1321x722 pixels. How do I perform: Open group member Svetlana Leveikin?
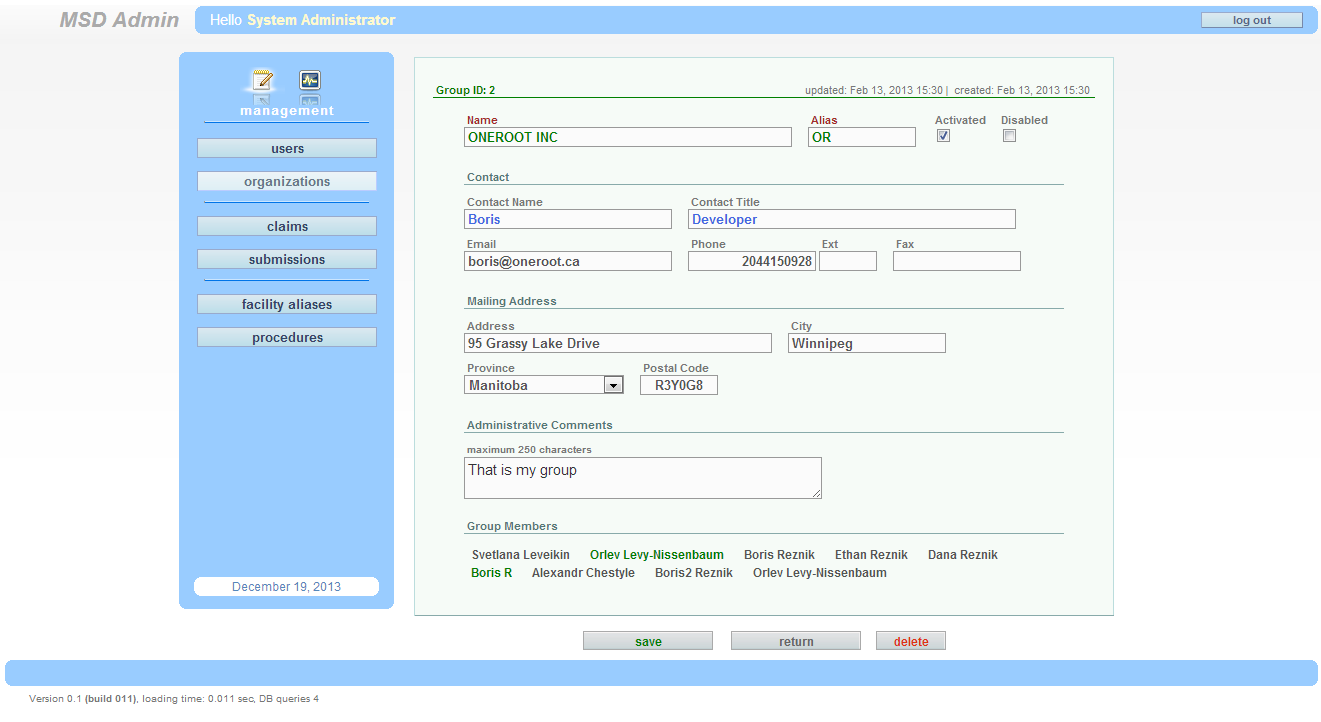click(x=521, y=555)
